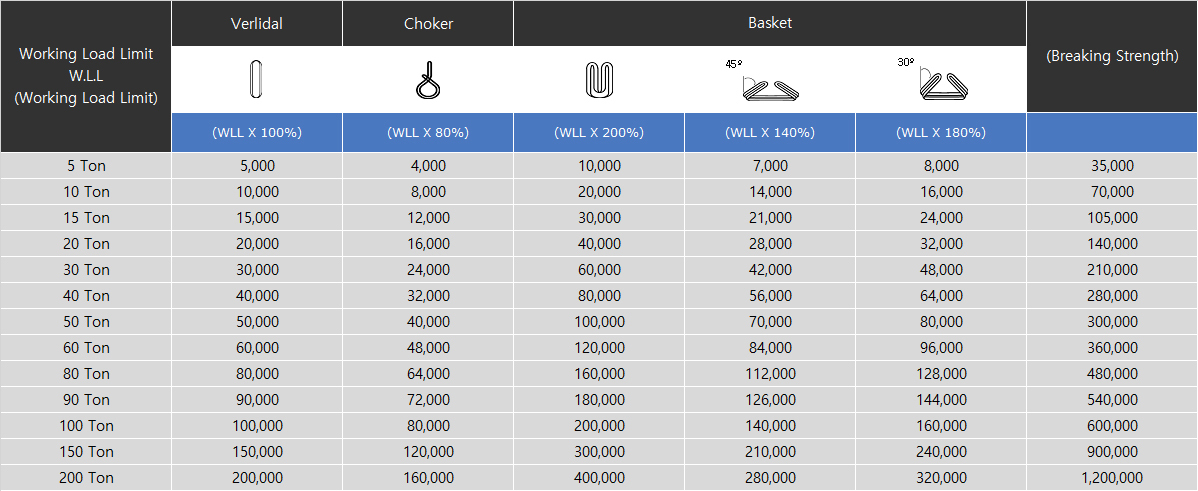Select the Verlidal column header
This screenshot has width=1198, height=491.
257,24
